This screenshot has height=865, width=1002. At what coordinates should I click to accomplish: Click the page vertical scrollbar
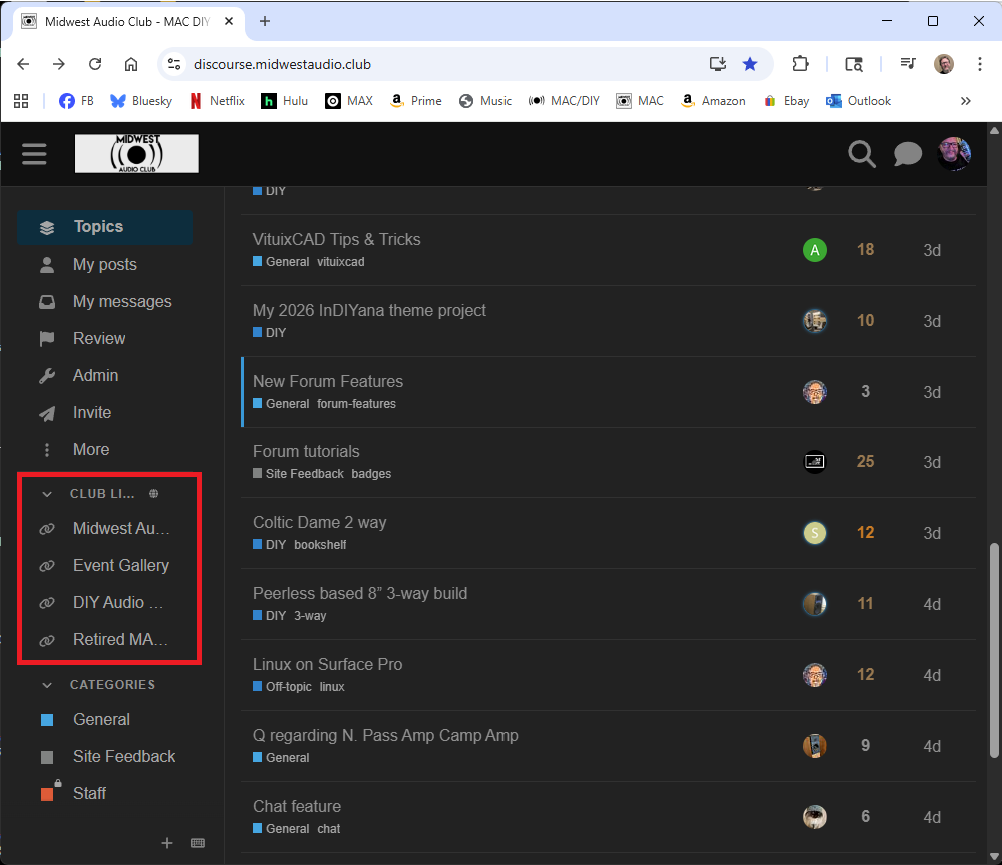coord(994,650)
